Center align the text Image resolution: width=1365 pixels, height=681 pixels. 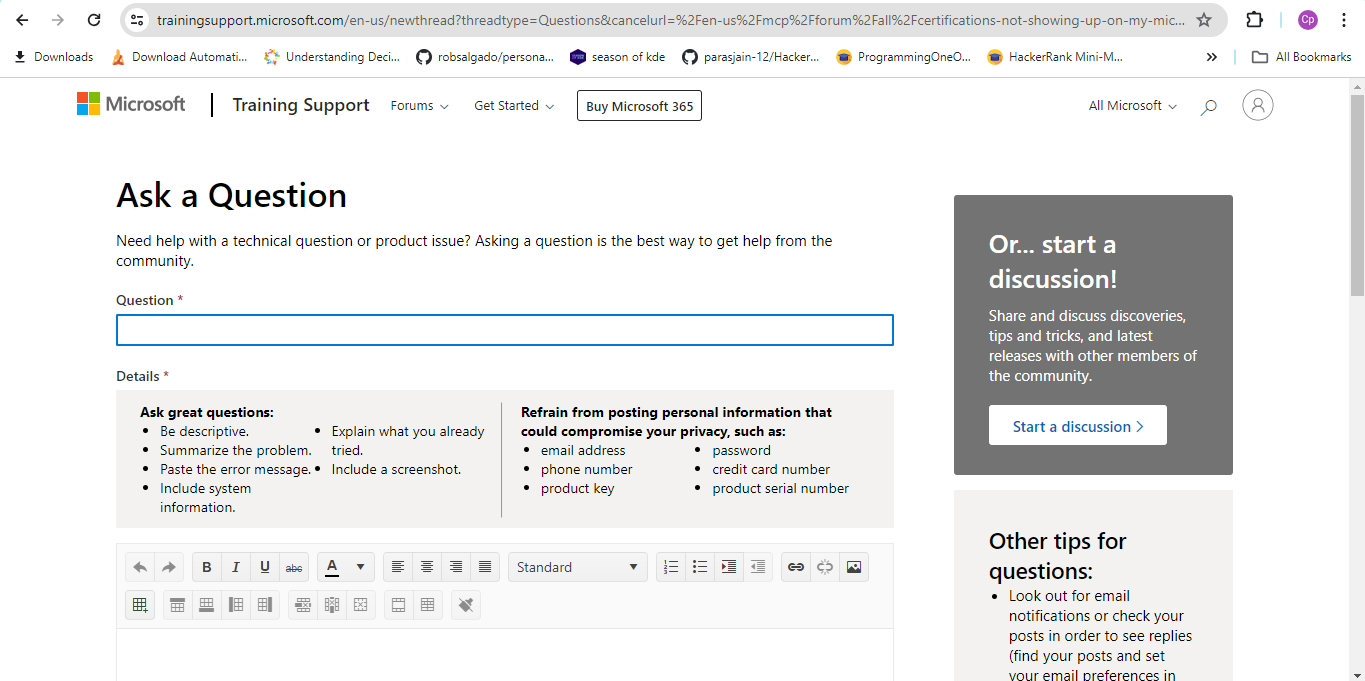[x=427, y=567]
